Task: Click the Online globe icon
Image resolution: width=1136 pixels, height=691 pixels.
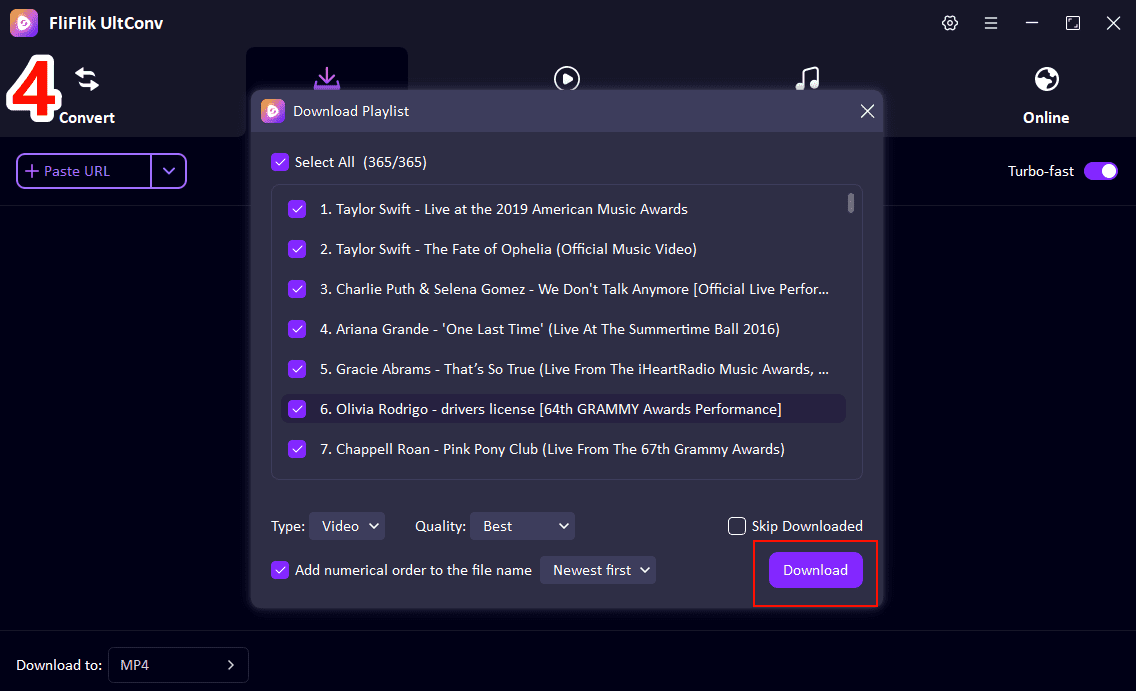Action: (1046, 79)
